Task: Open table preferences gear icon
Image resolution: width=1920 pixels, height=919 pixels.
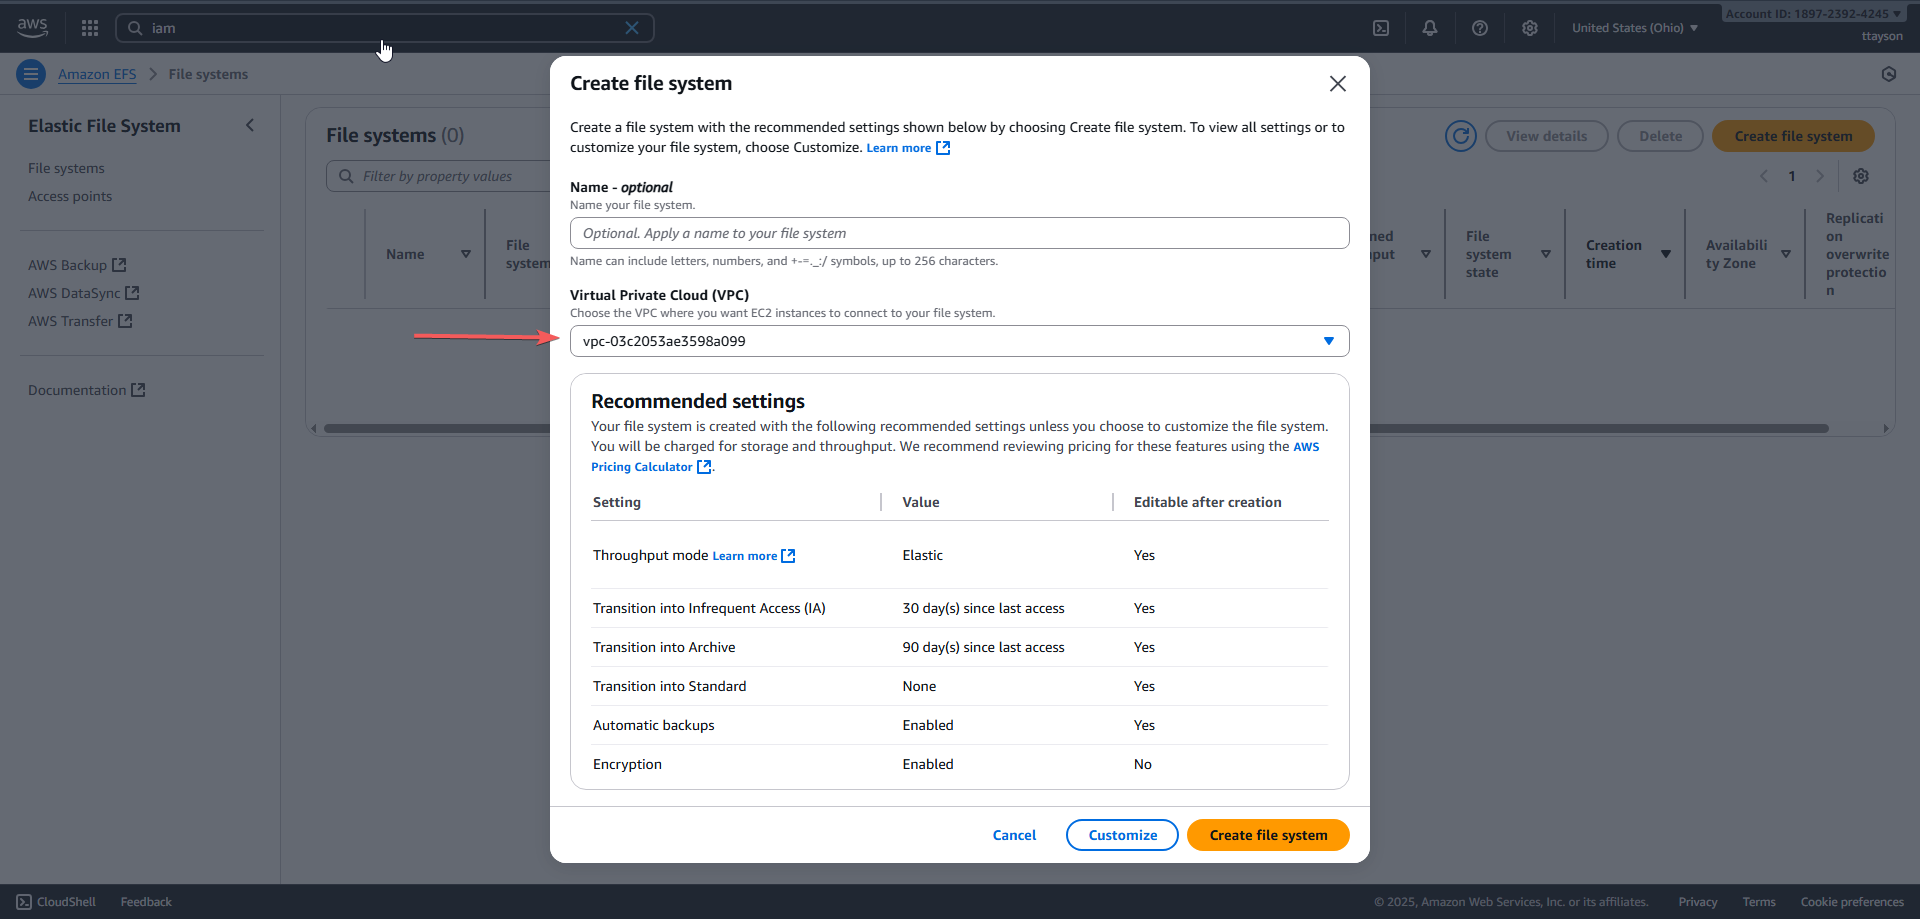Action: coord(1861,176)
